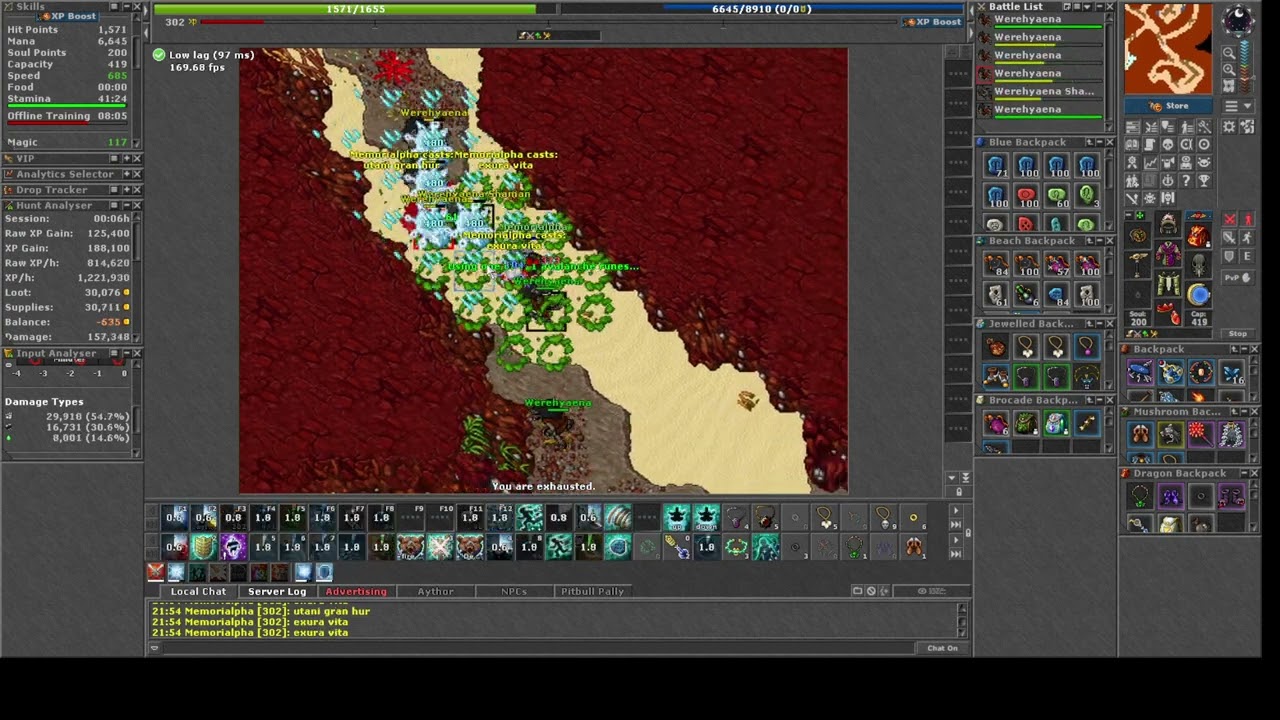This screenshot has width=1280, height=720.
Task: Toggle the Chat On button
Action: point(942,648)
